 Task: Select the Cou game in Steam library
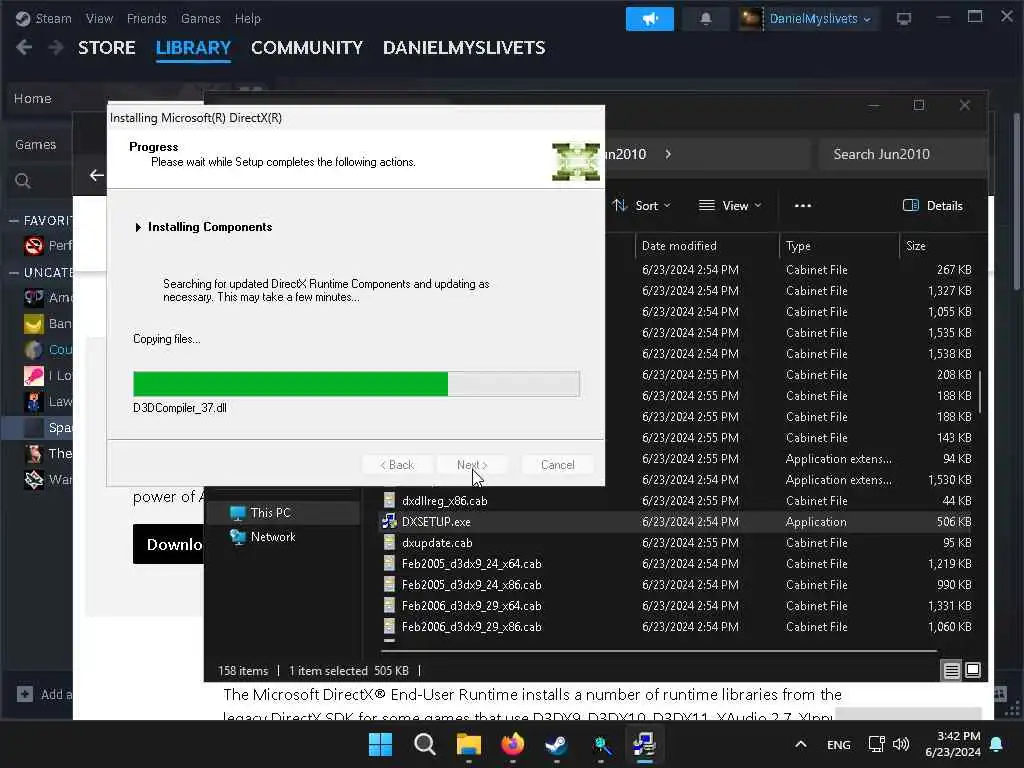click(x=49, y=349)
